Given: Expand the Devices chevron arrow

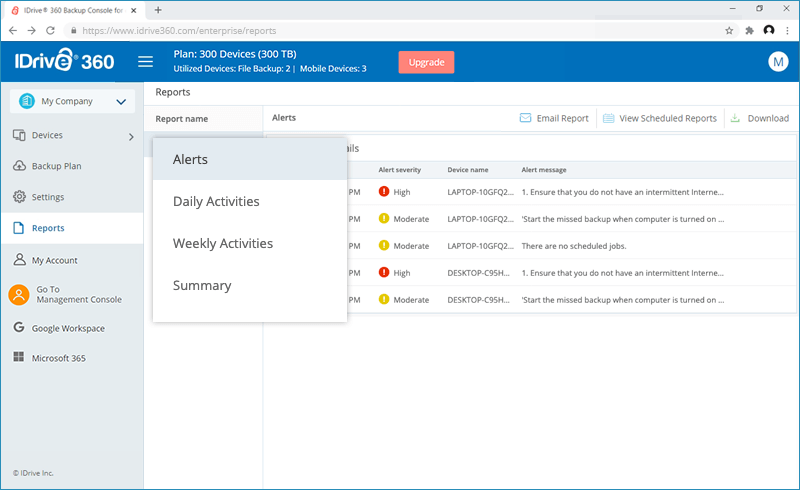Looking at the screenshot, I should (x=131, y=137).
